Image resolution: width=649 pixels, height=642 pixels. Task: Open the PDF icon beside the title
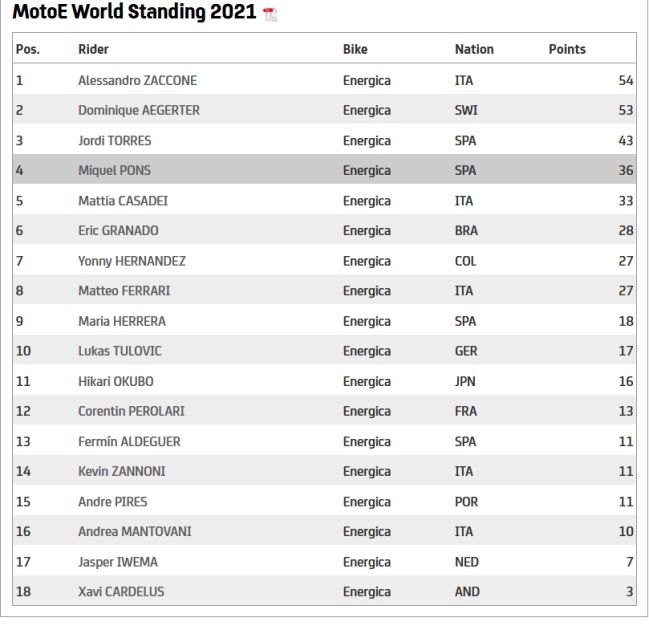270,14
